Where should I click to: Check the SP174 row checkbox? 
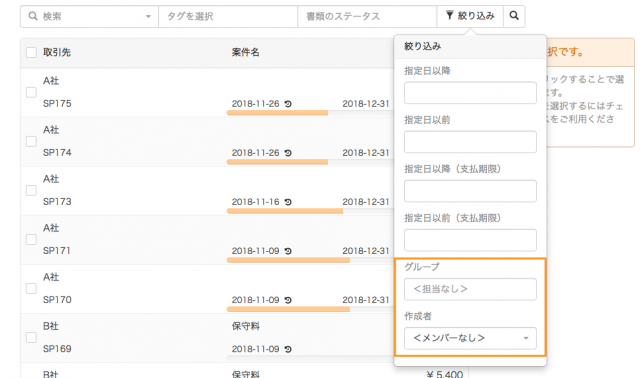coord(31,141)
